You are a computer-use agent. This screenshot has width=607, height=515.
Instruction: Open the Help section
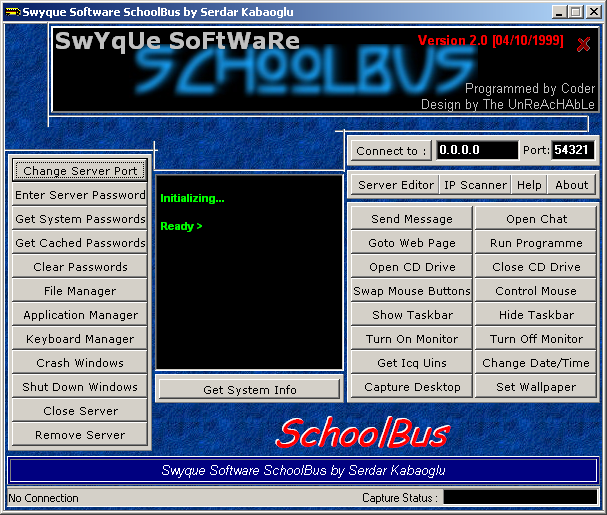pyautogui.click(x=529, y=185)
